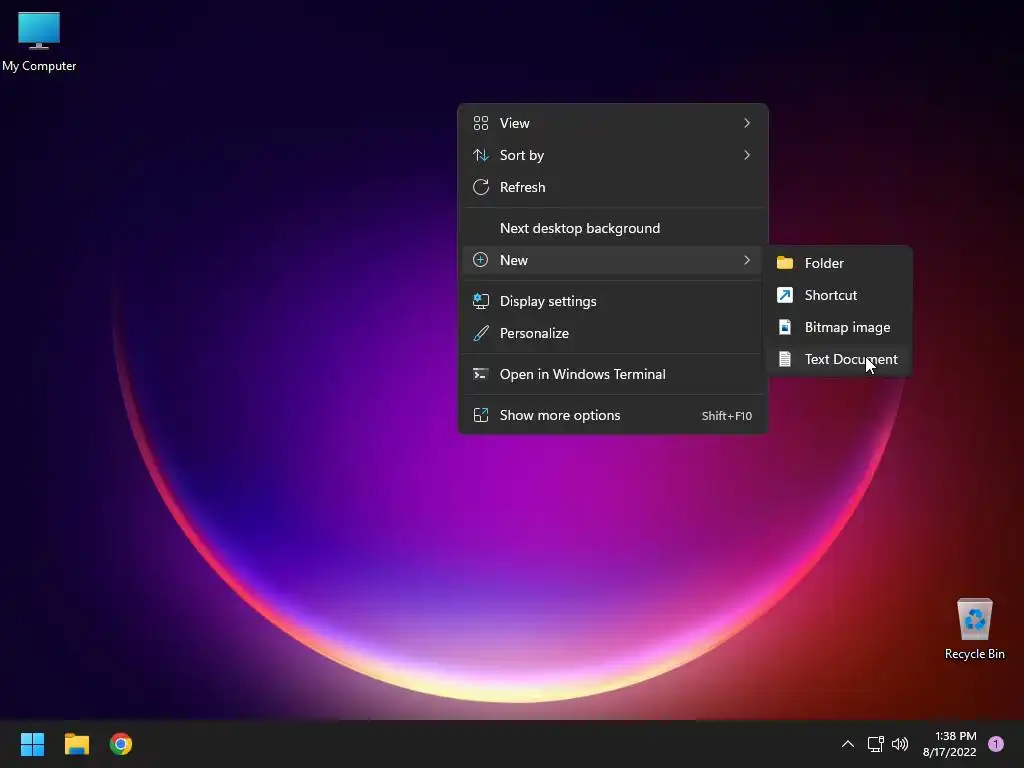Click the chevron beside View
Viewport: 1024px width, 768px height.
point(747,123)
